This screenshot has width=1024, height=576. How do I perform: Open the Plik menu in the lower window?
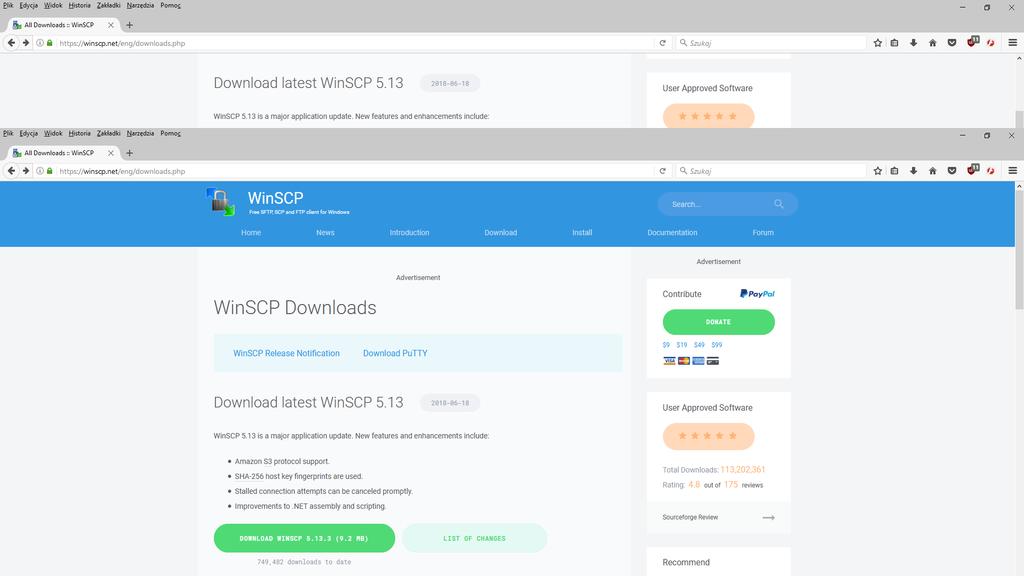tap(8, 133)
